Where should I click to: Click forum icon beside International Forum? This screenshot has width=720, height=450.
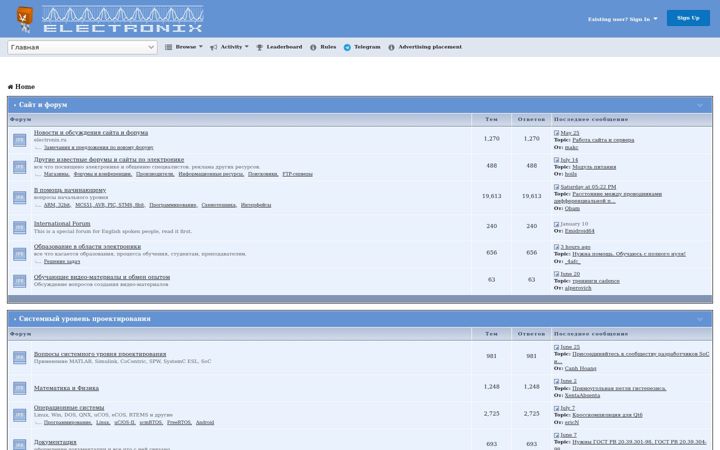(19, 227)
